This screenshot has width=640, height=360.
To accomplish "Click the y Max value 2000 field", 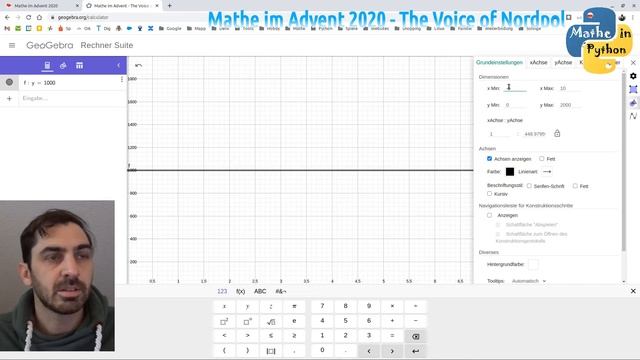I will [x=569, y=105].
